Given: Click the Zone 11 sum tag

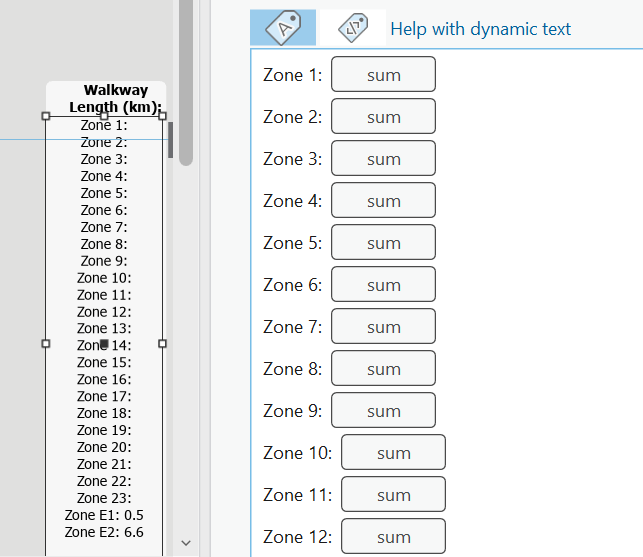Looking at the screenshot, I should (x=393, y=494).
